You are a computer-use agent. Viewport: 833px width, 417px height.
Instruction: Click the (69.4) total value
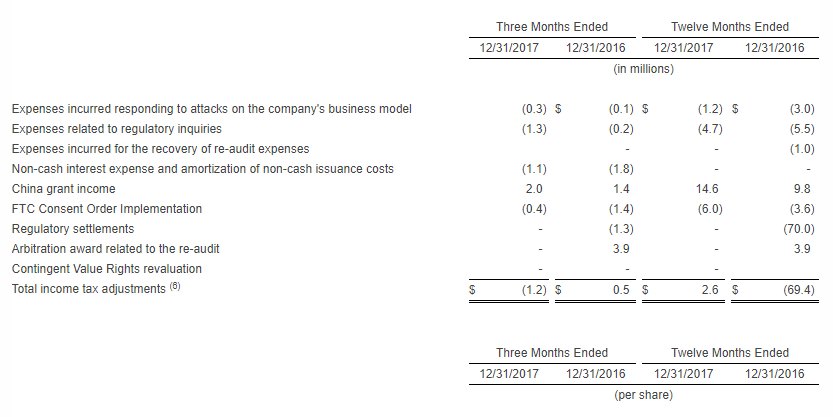pos(798,290)
